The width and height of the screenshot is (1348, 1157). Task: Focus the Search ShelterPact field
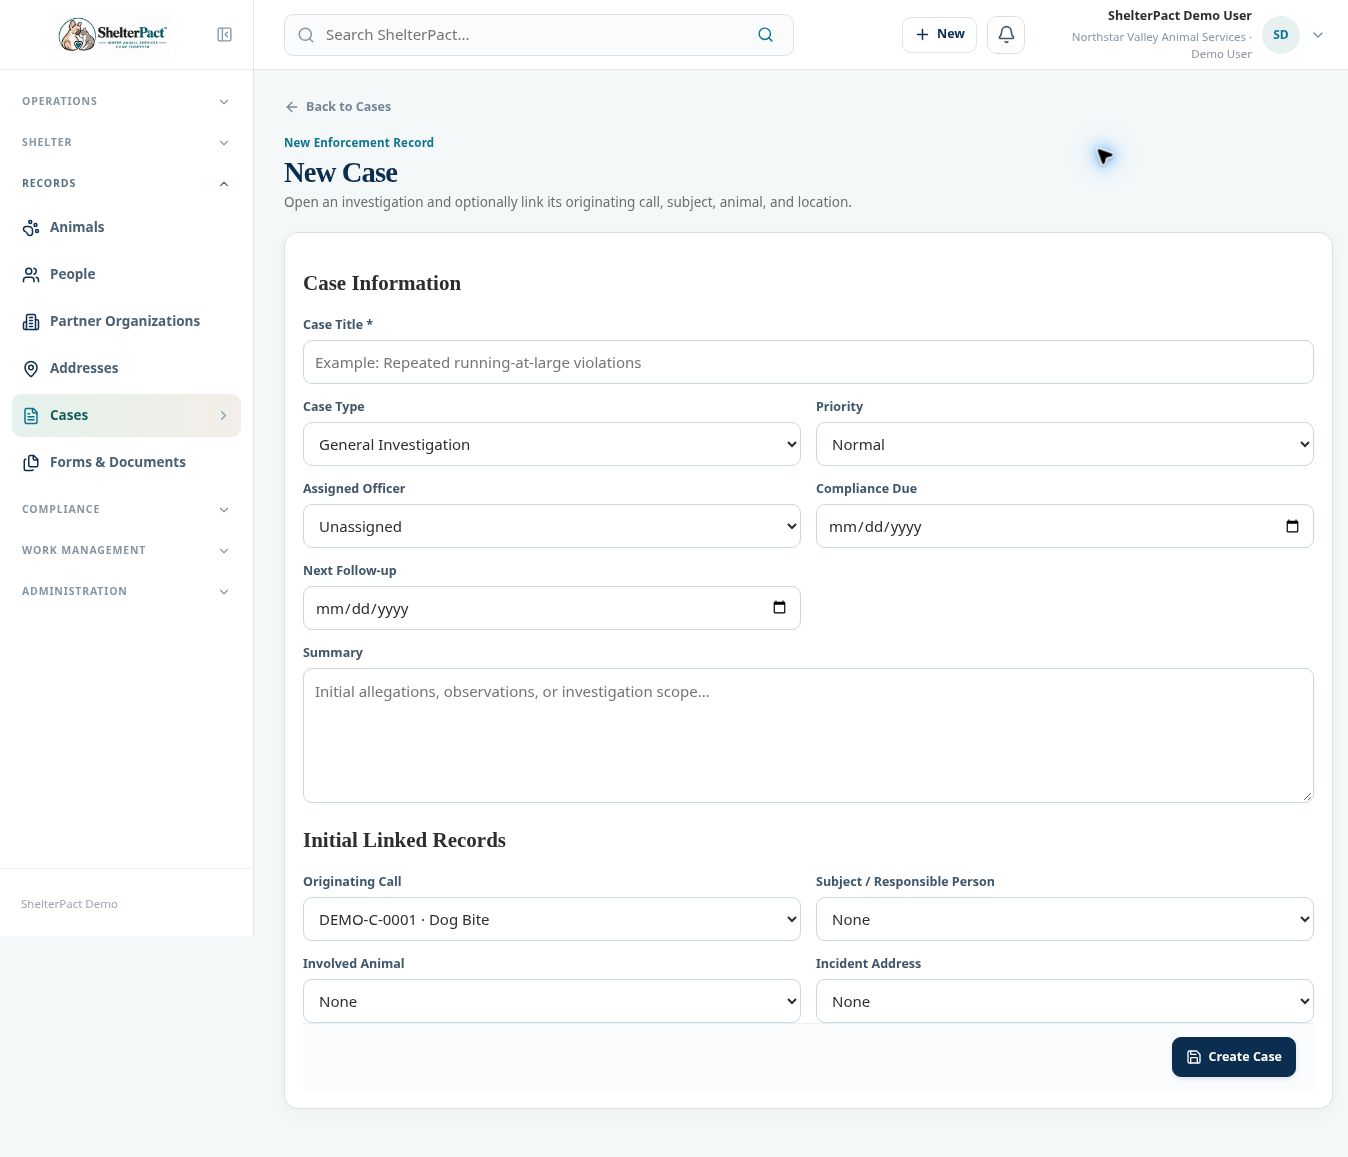click(x=539, y=35)
